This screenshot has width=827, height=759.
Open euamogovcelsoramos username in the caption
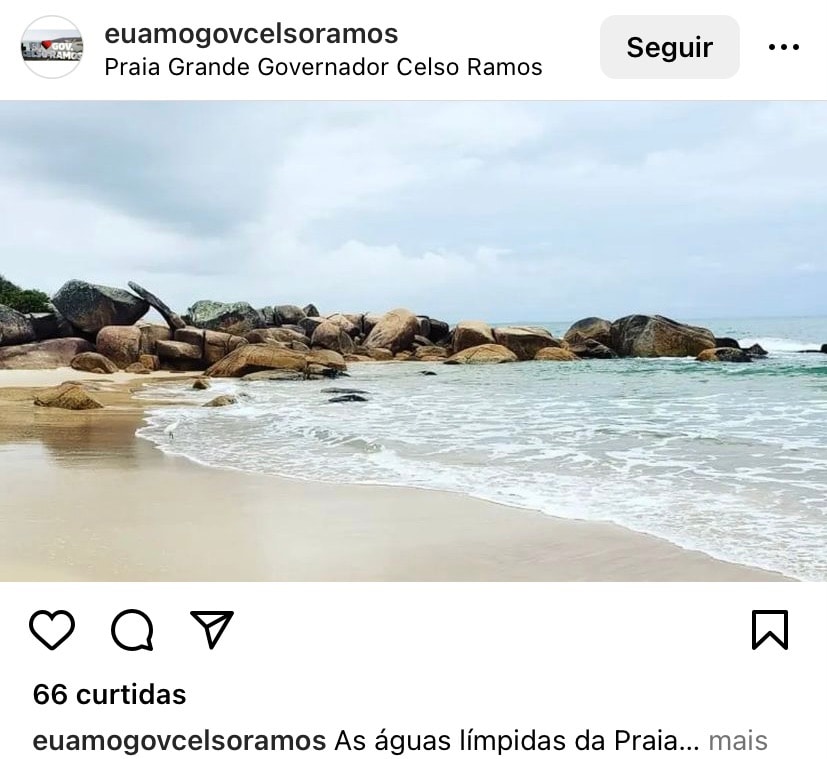pos(179,741)
